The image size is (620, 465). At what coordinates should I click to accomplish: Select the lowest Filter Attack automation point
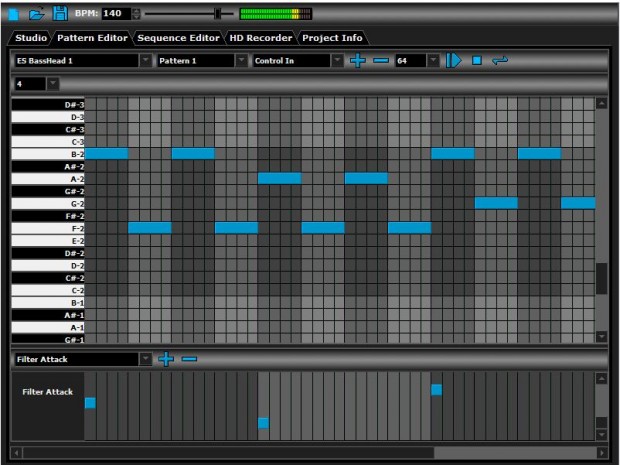(x=263, y=423)
